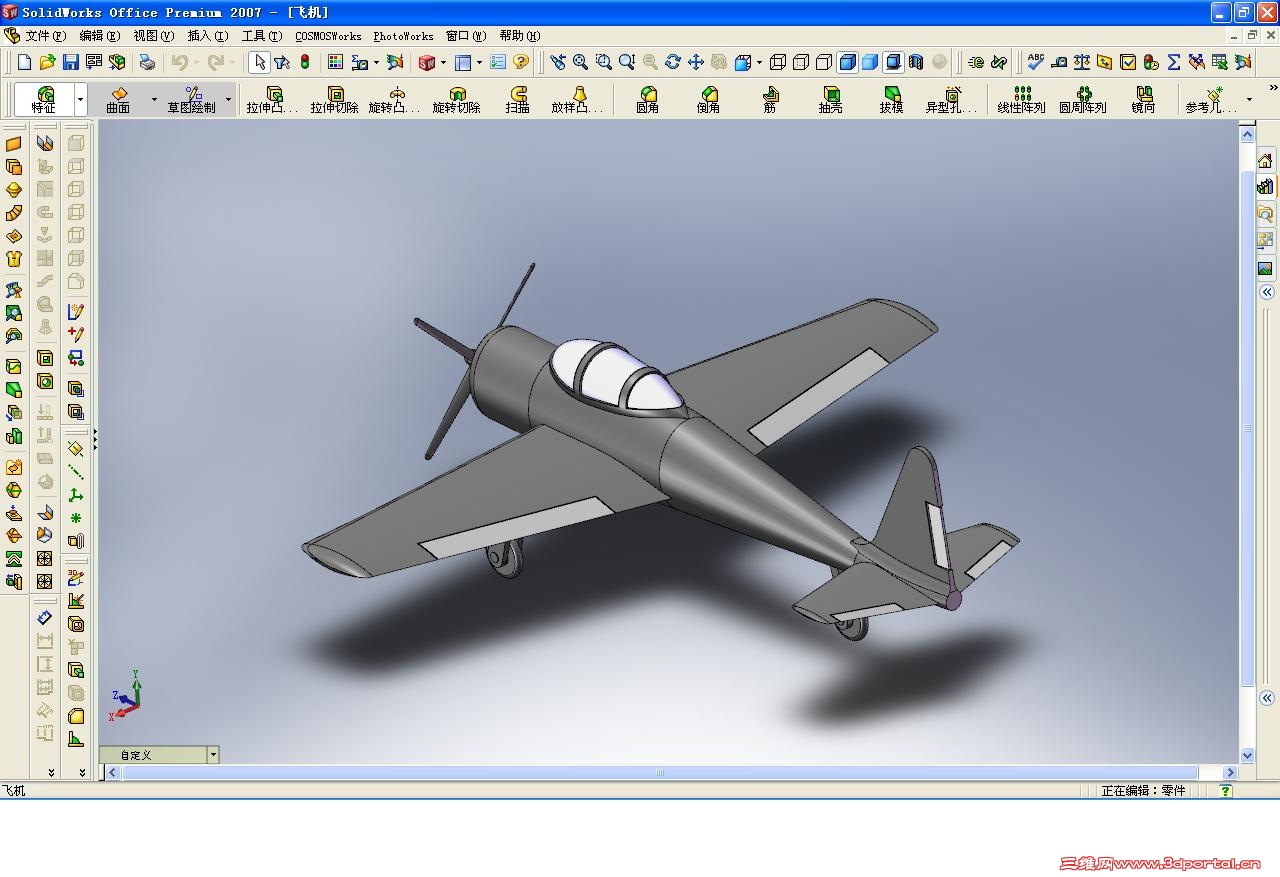Open the 特征 (Features) dropdown arrow
The width and height of the screenshot is (1280, 877).
coord(81,99)
